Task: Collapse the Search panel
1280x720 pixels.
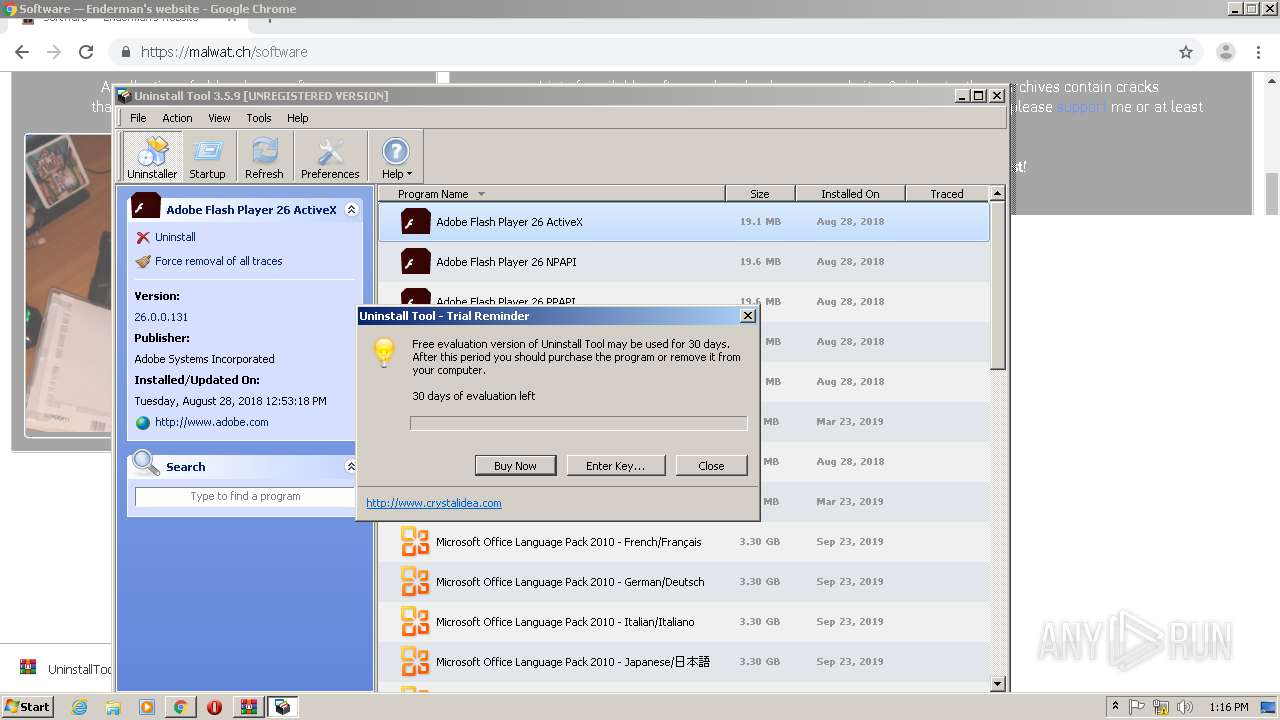Action: coord(351,467)
